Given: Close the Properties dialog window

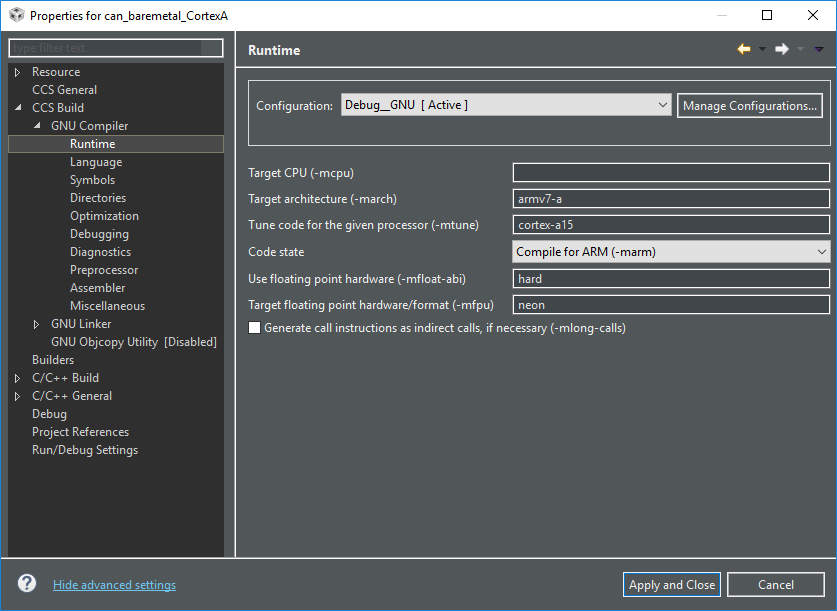Looking at the screenshot, I should click(813, 15).
